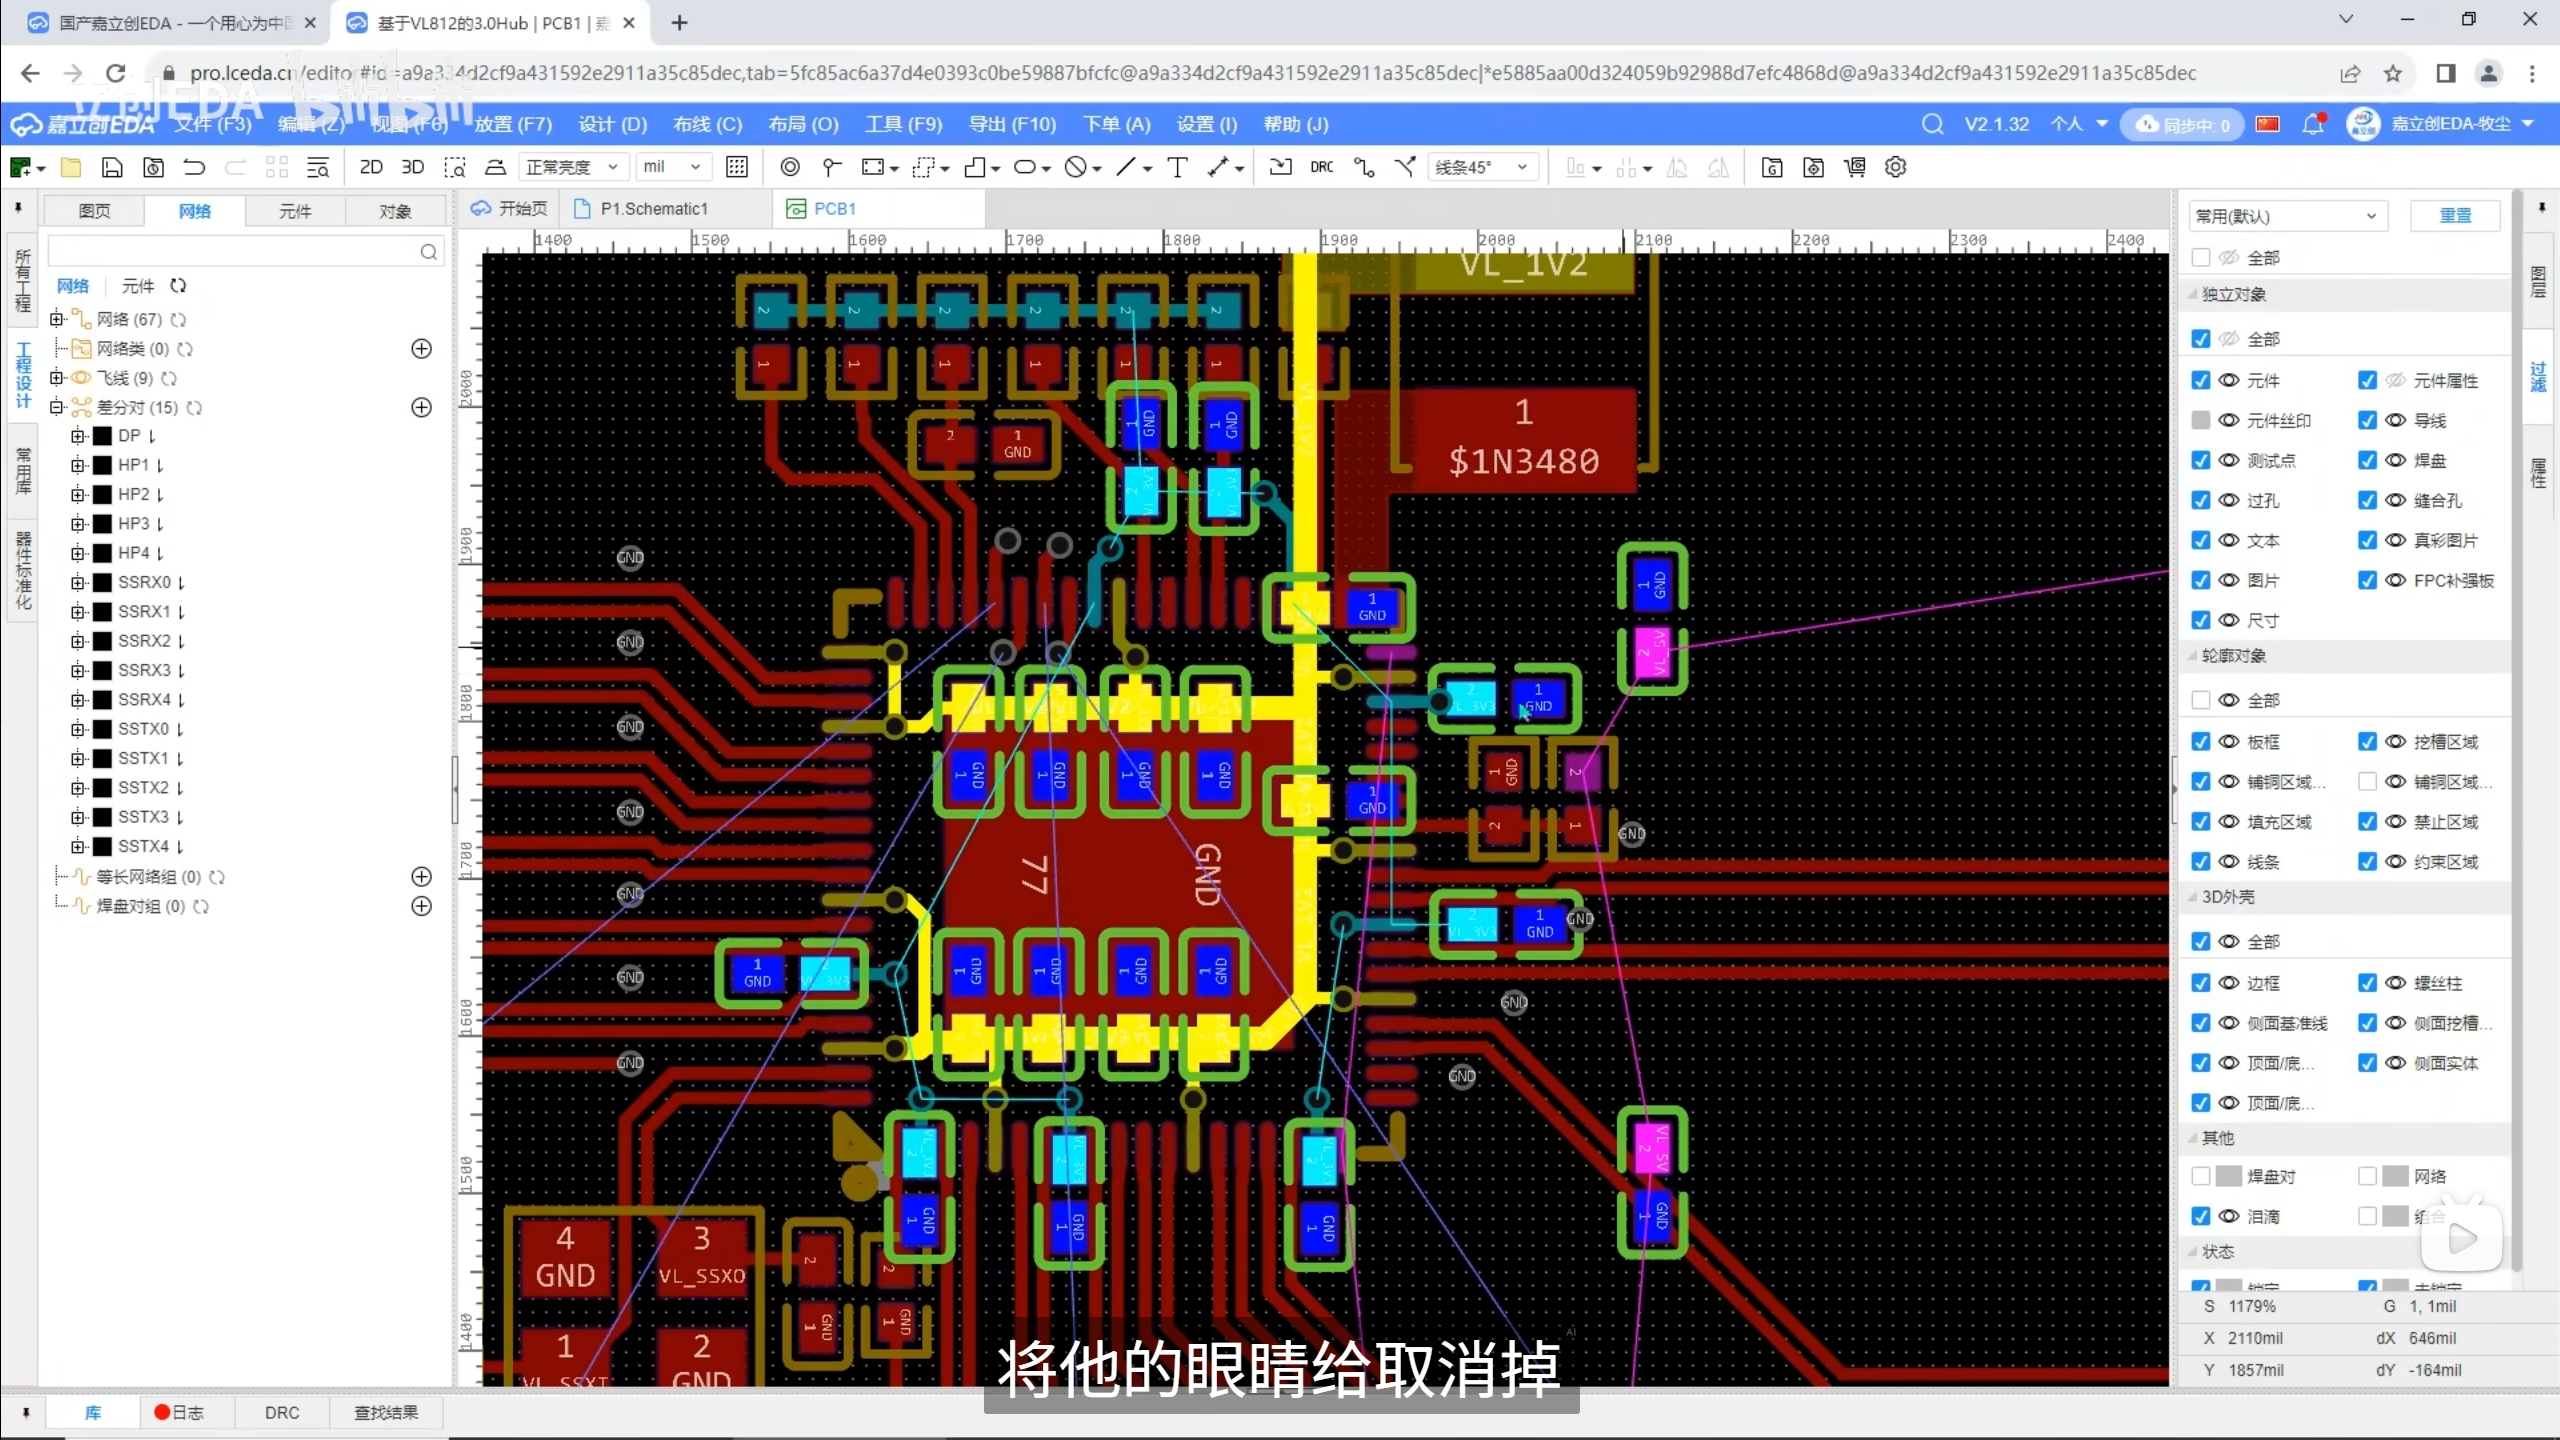Open the 线条45° routing angle dropdown
The height and width of the screenshot is (1440, 2560).
[x=1482, y=167]
